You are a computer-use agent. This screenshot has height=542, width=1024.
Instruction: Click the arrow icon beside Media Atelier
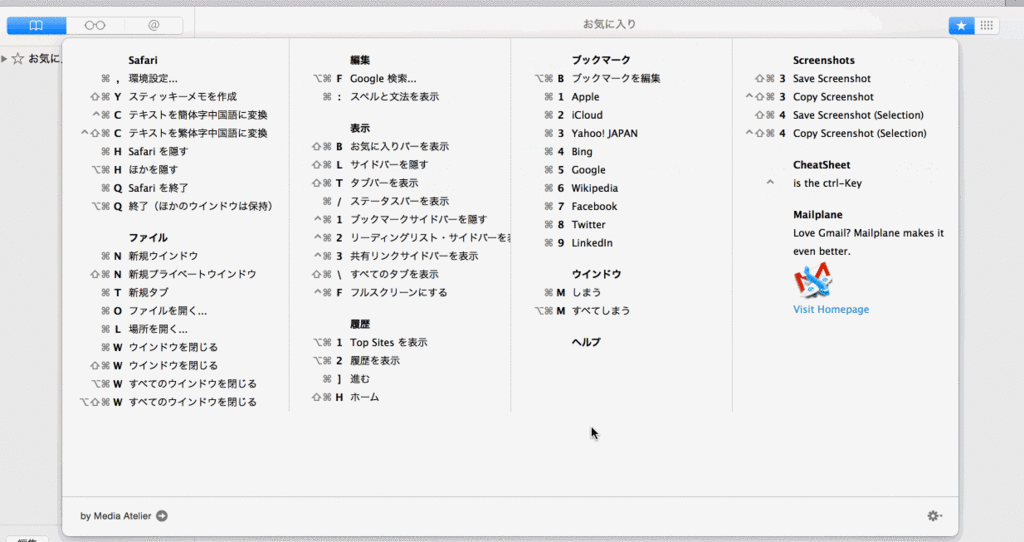(x=162, y=516)
